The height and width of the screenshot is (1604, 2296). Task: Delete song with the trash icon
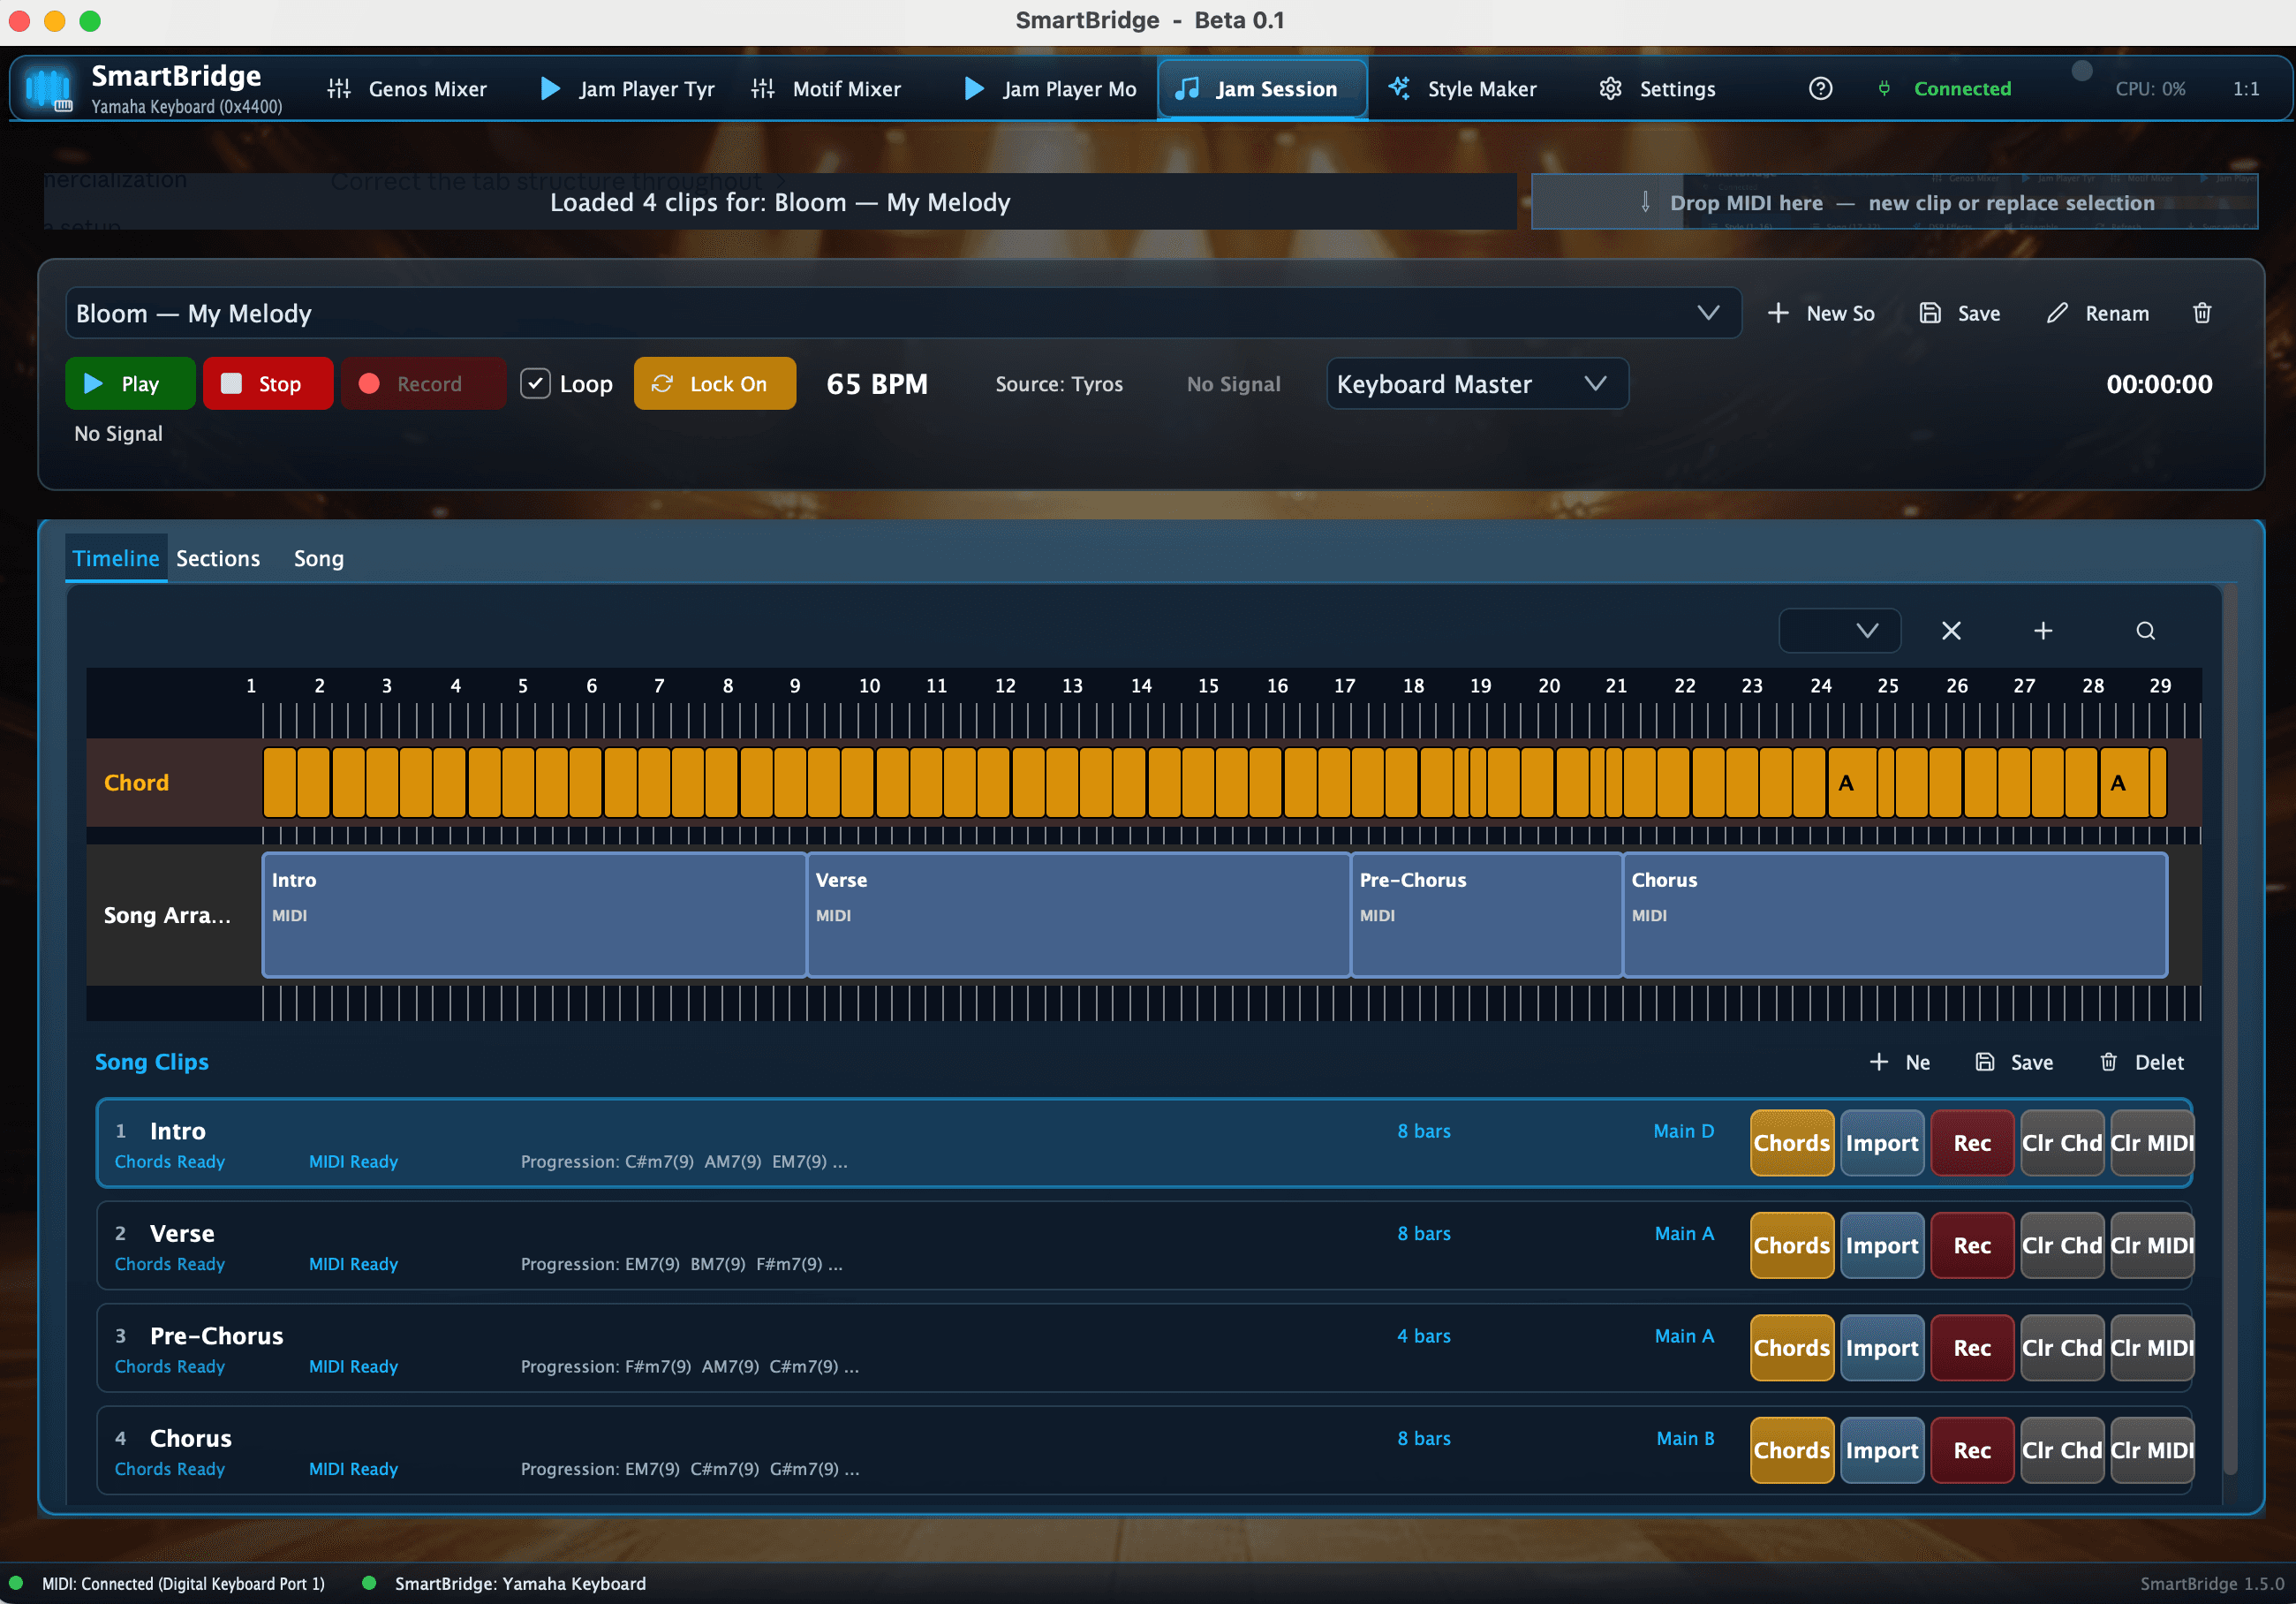click(2202, 313)
